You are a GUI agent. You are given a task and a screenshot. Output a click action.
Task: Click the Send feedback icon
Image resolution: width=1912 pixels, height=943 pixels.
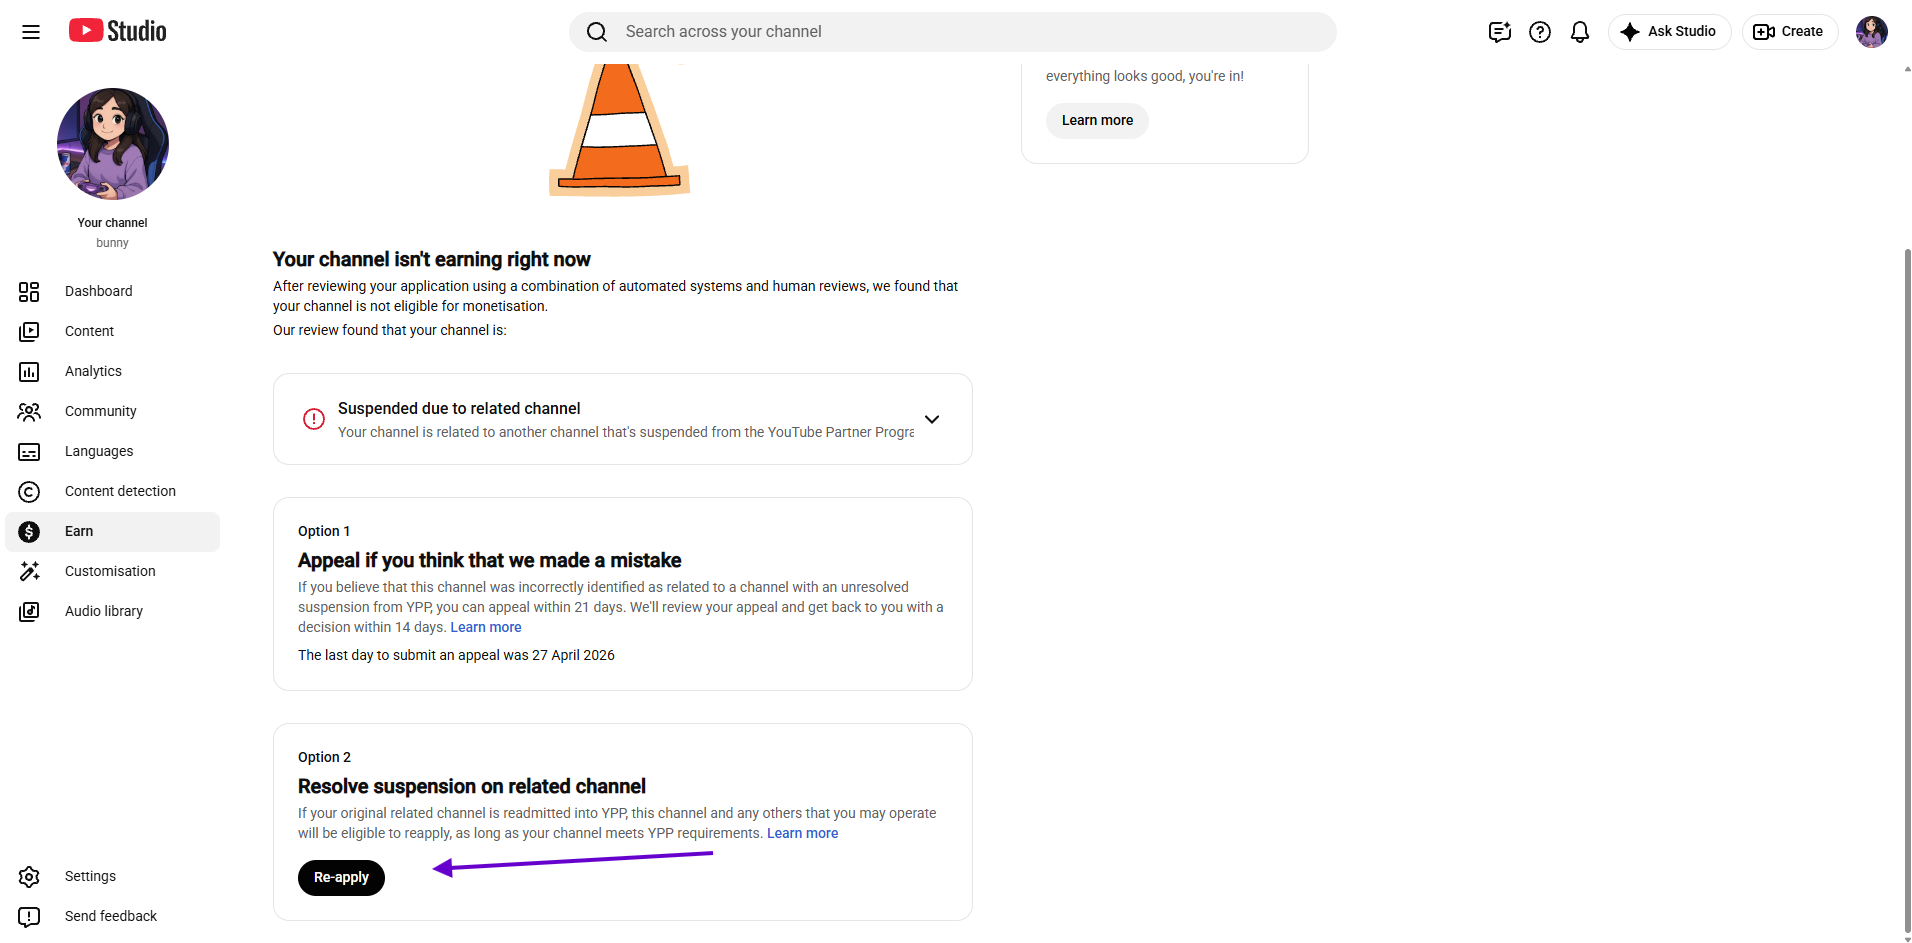pyautogui.click(x=29, y=916)
